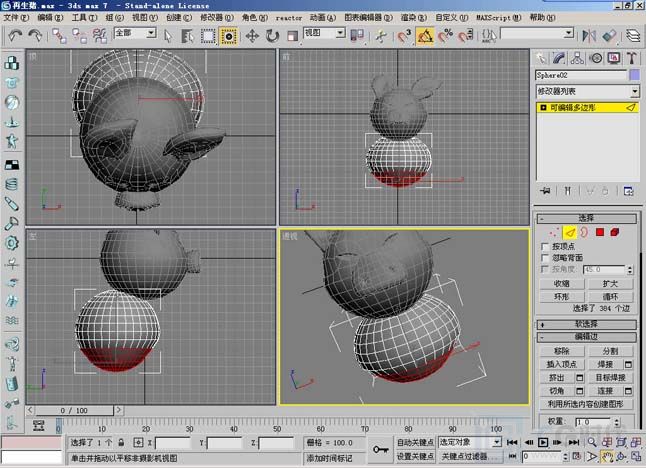Enable the 按顶点 checkbox
This screenshot has width=646, height=468.
click(545, 246)
